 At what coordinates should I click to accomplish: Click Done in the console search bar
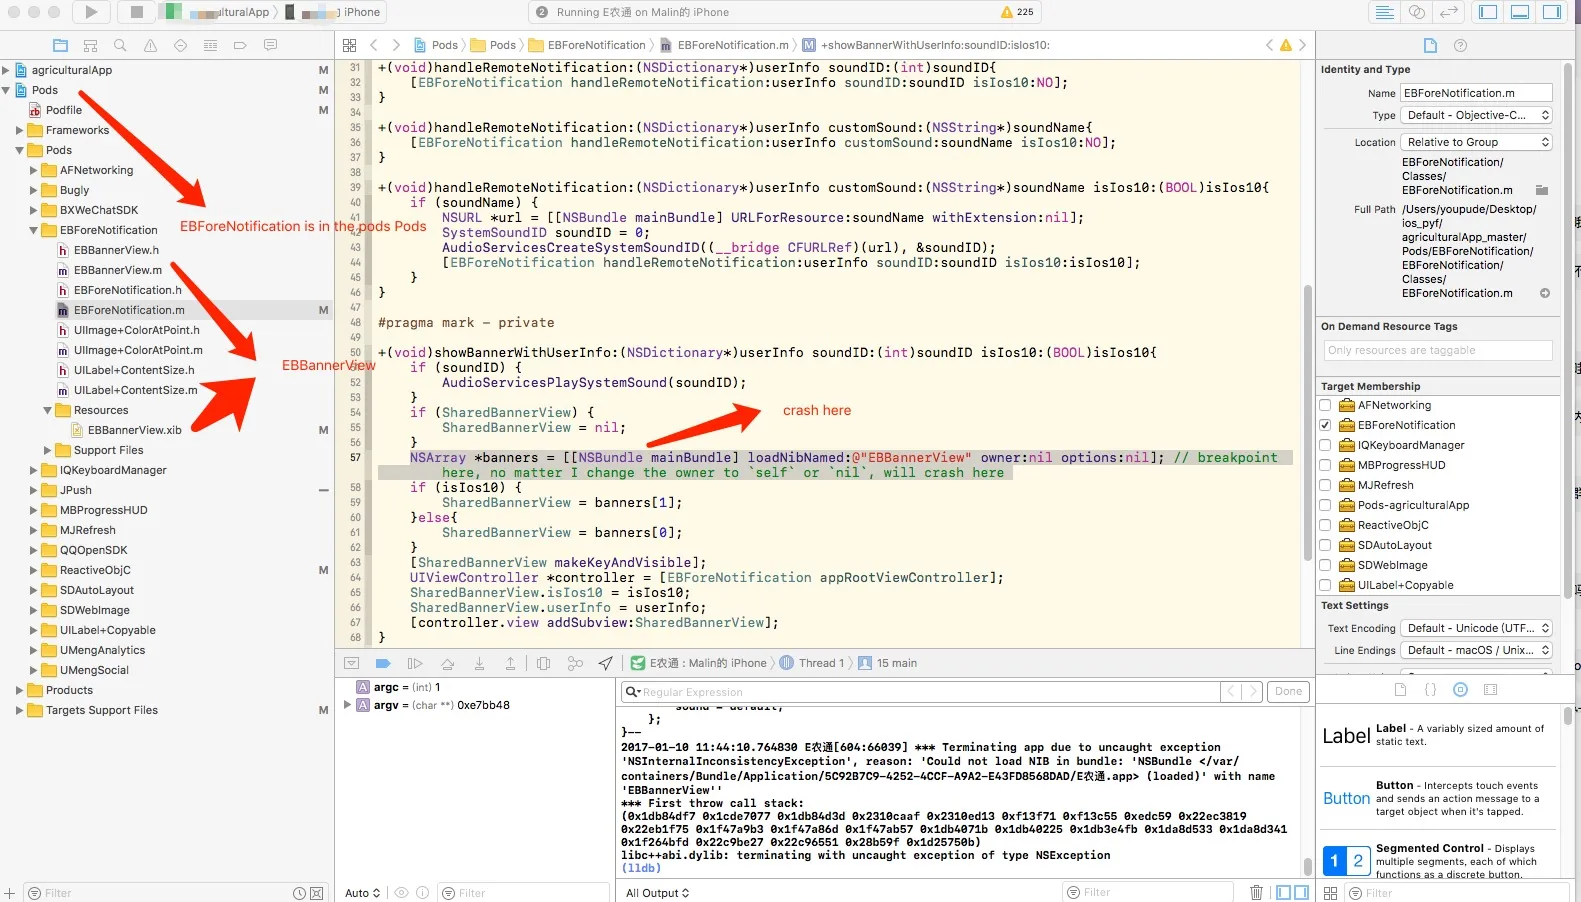[x=1288, y=691]
